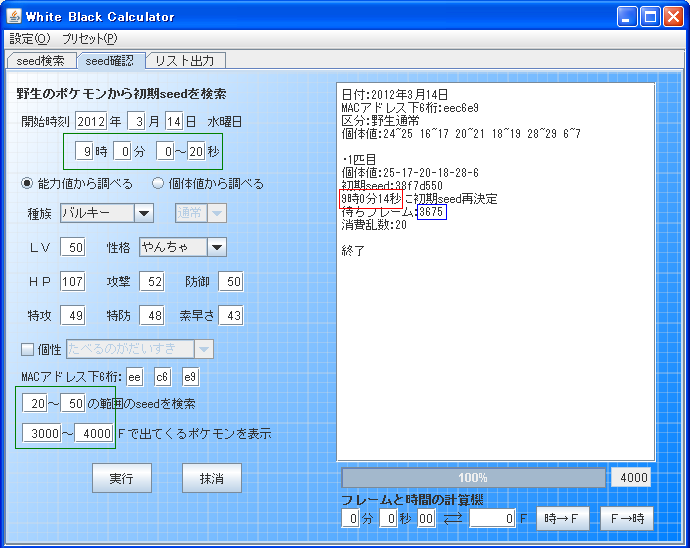This screenshot has height=548, width=690.
Task: Focus the year field showing 2012
Action: [91, 121]
